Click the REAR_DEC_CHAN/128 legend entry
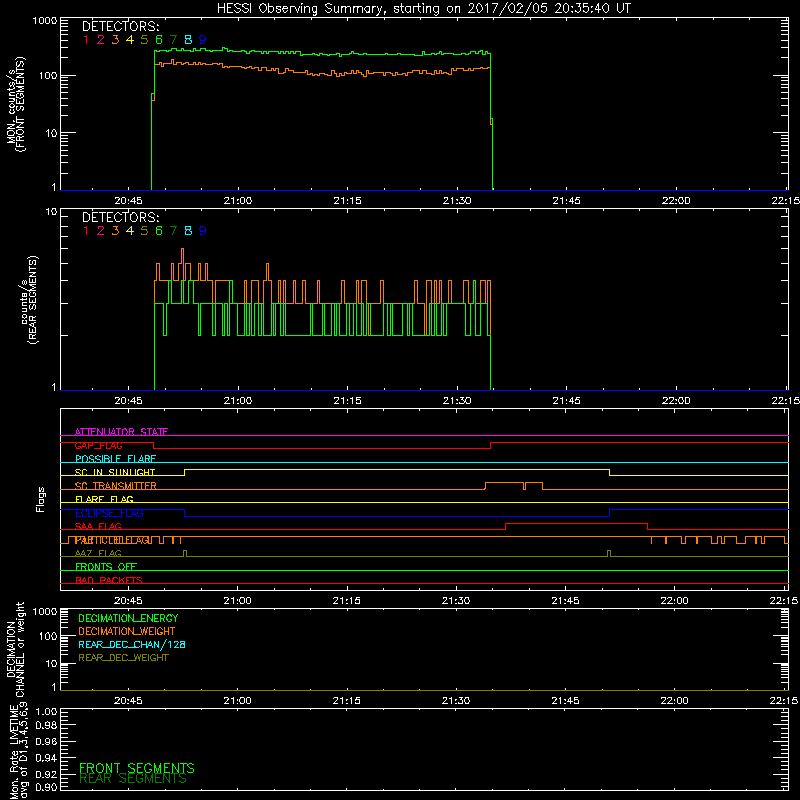The height and width of the screenshot is (800, 800). tap(132, 645)
